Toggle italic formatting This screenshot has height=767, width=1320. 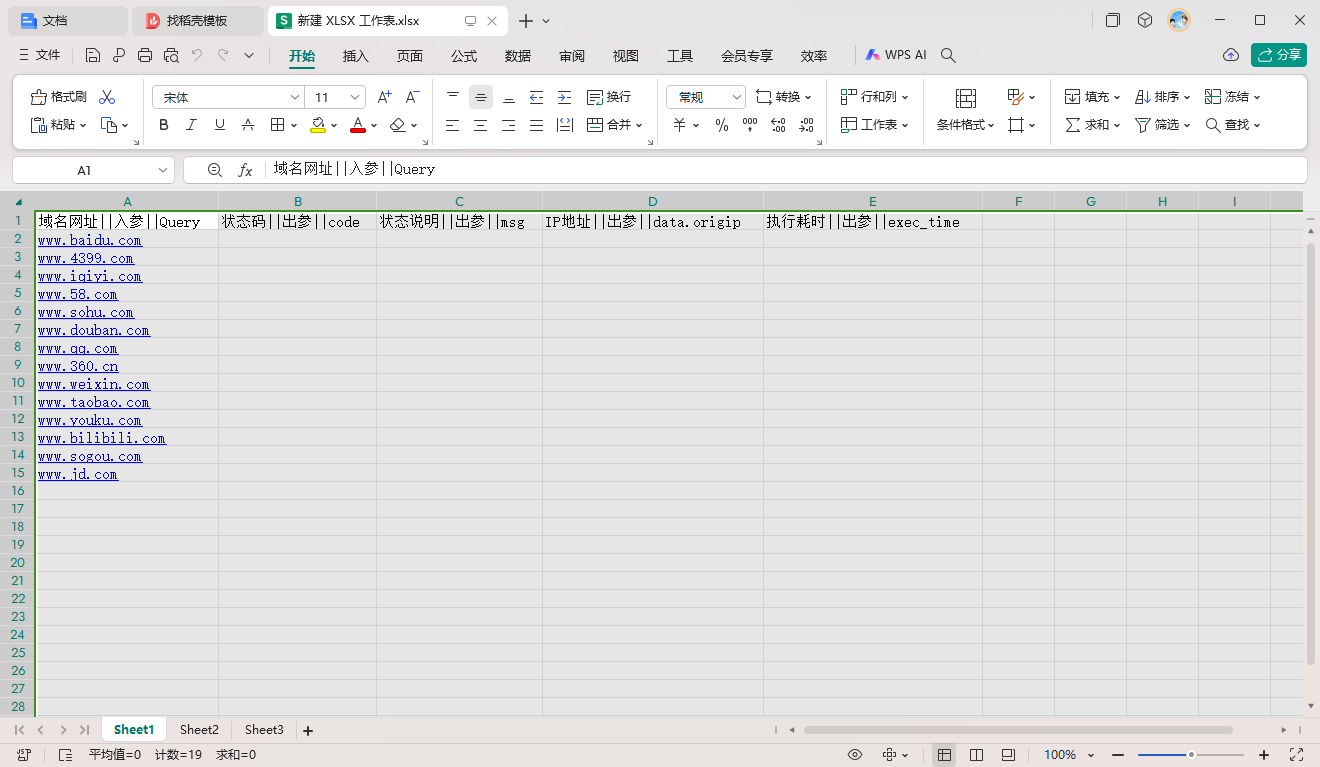[192, 125]
